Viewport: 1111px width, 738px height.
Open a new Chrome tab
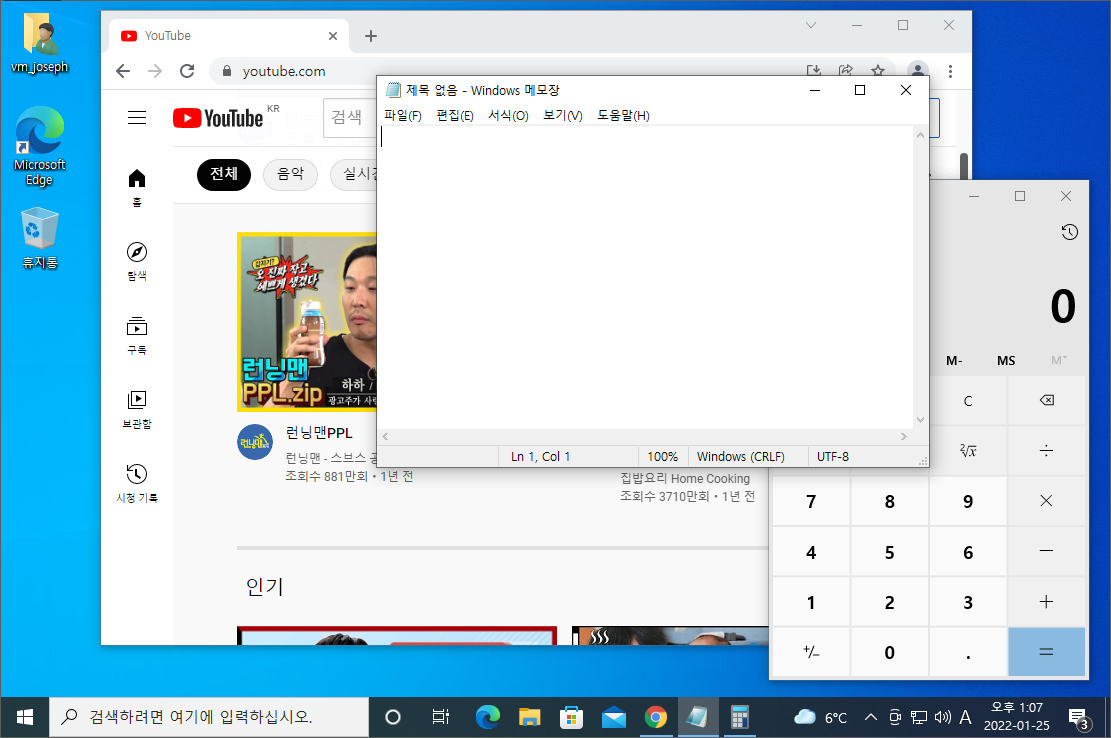click(x=371, y=36)
